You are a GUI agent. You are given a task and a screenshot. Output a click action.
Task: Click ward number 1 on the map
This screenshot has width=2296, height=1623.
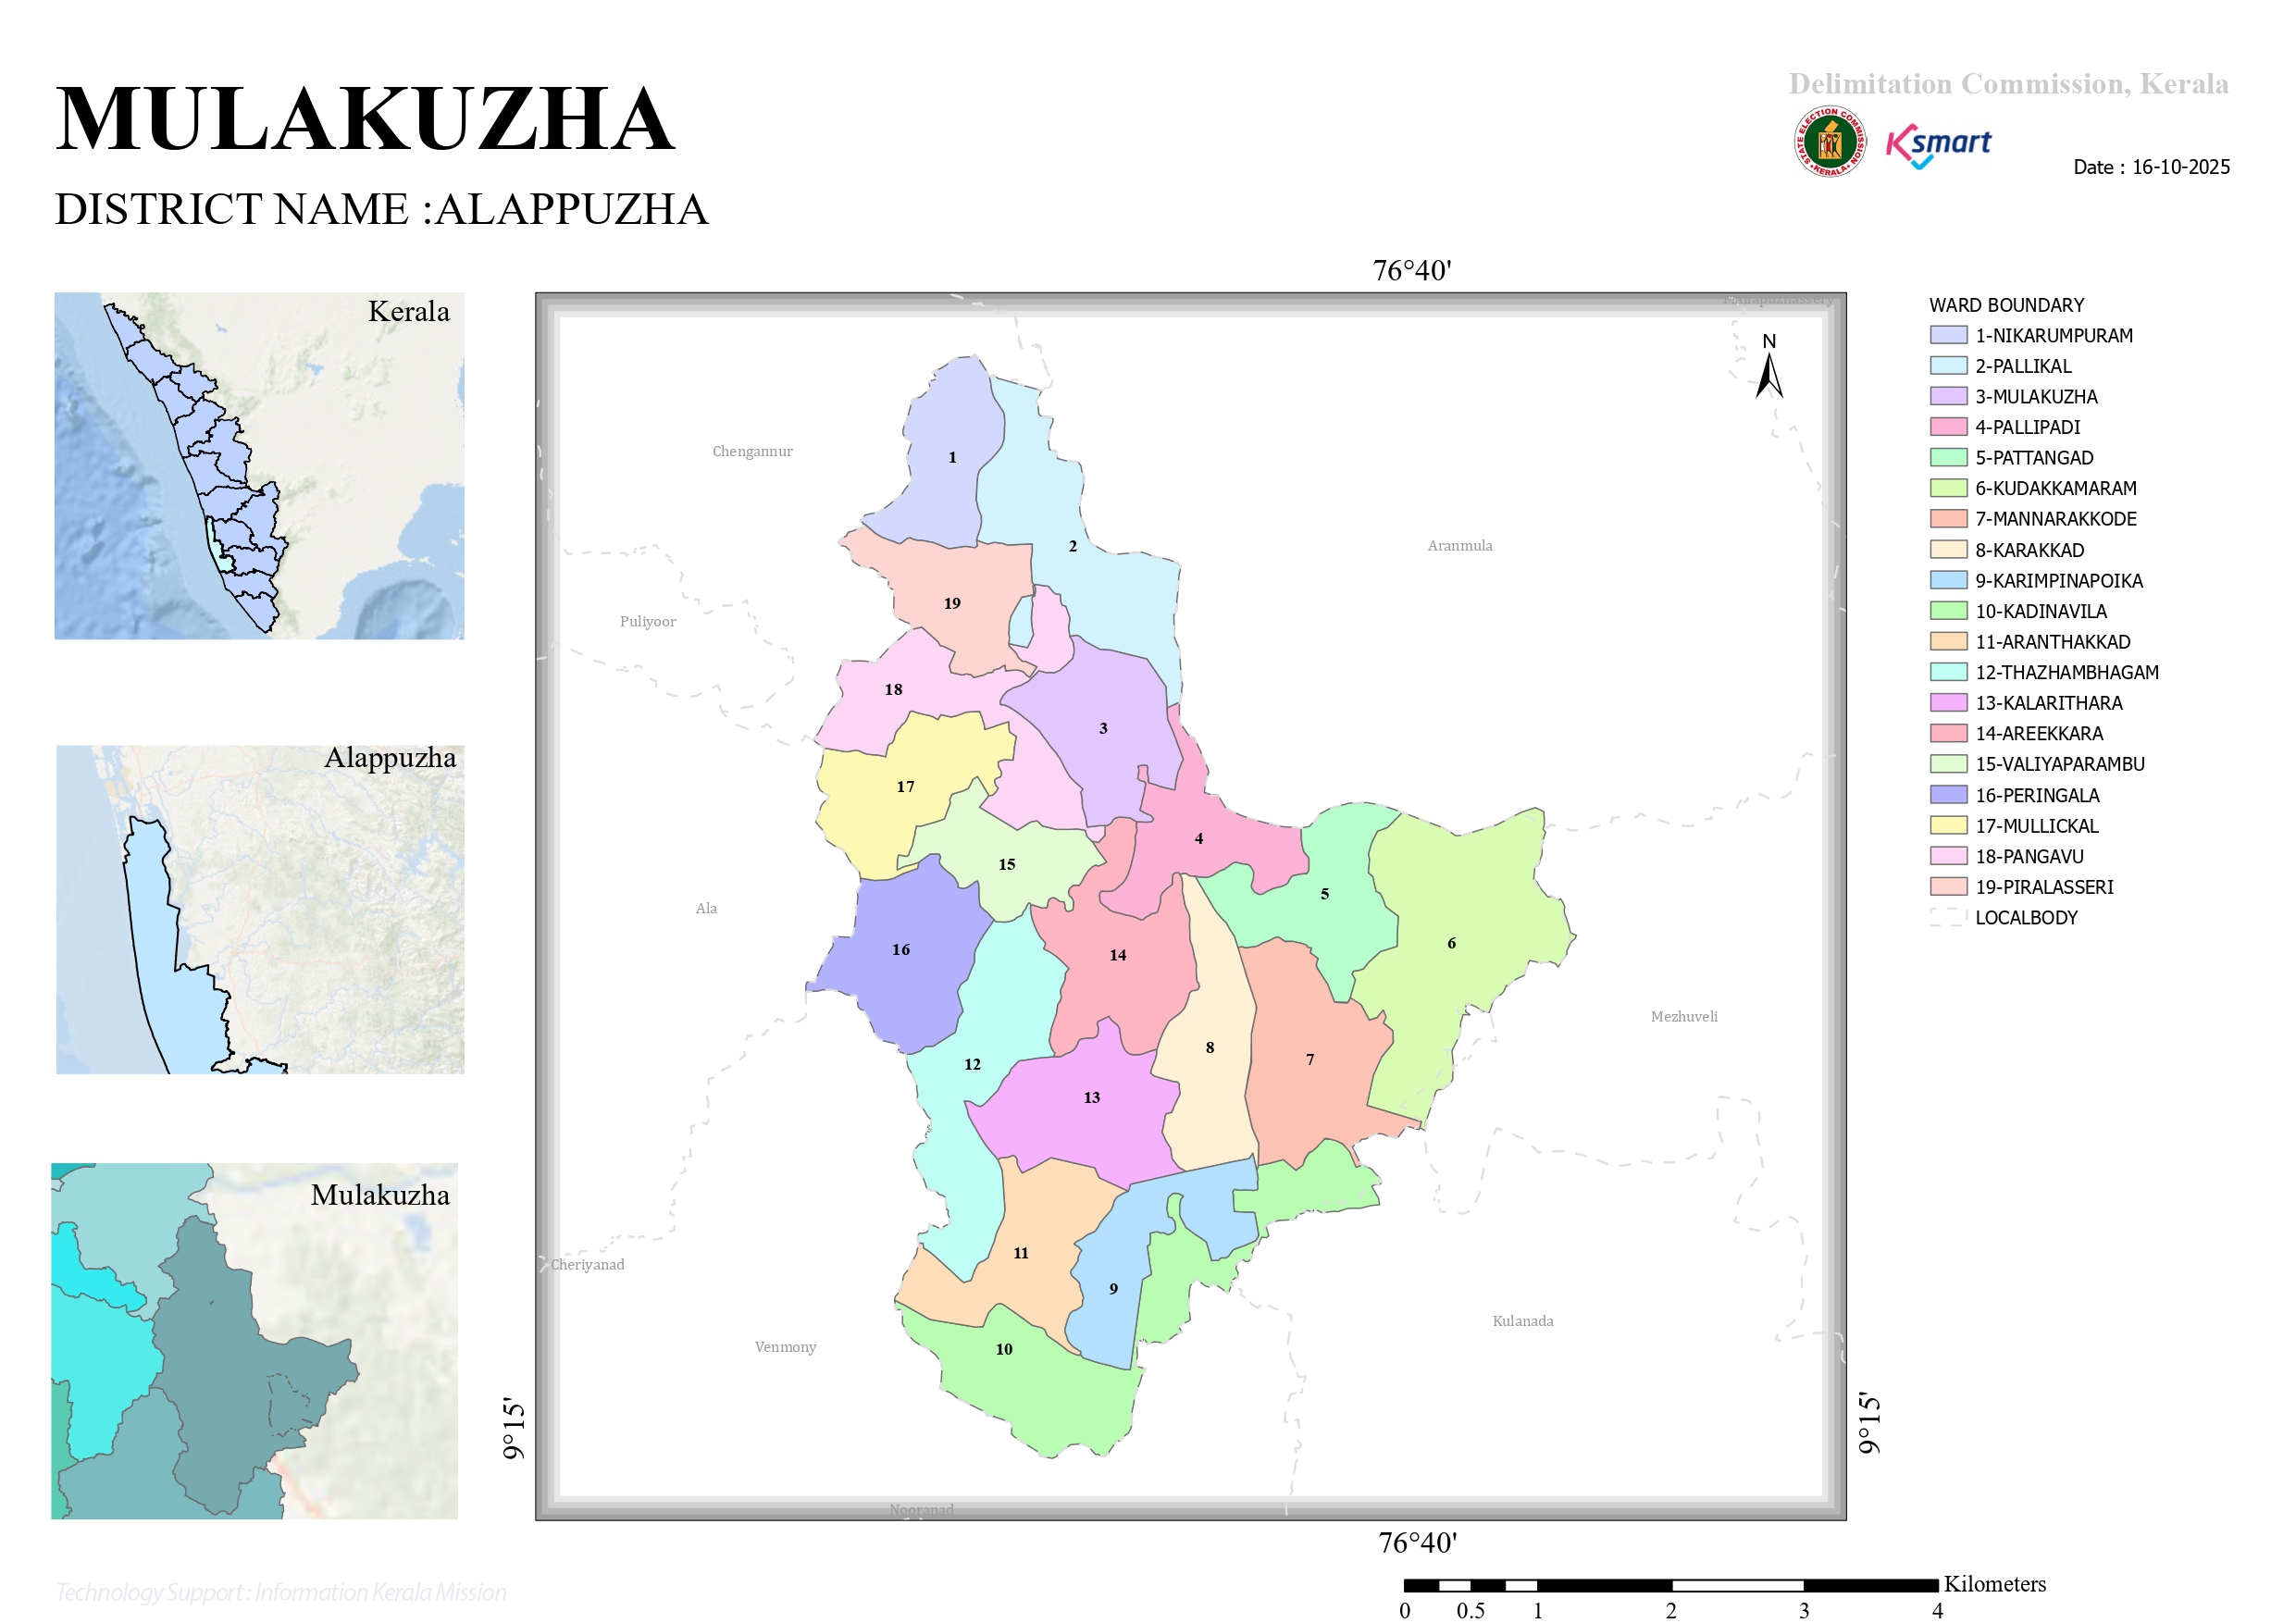952,457
